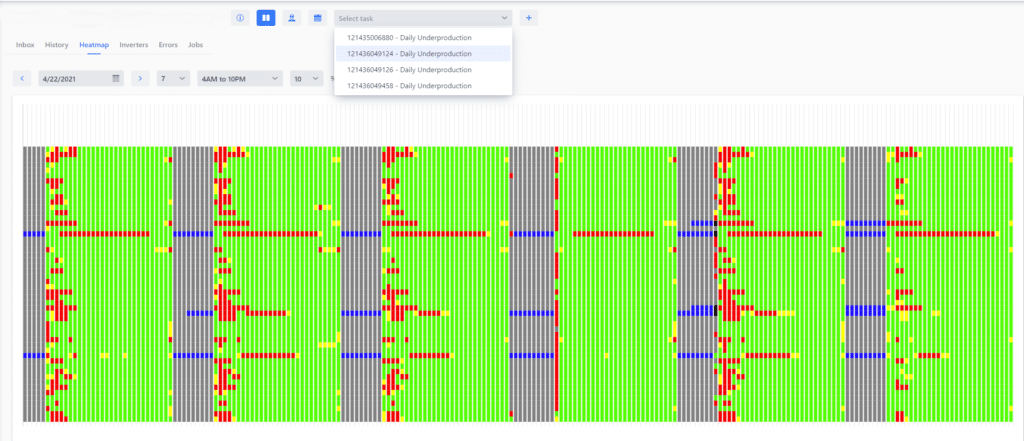Screen dimensions: 1024x441
Task: Open the 4AM to 10PM time range dropdown
Action: click(240, 78)
